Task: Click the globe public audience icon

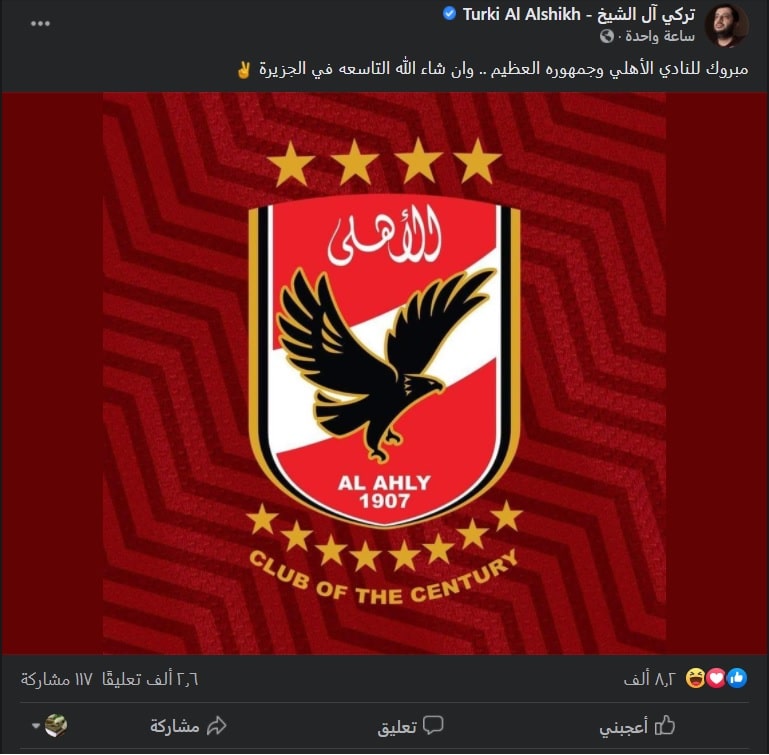Action: 607,36
